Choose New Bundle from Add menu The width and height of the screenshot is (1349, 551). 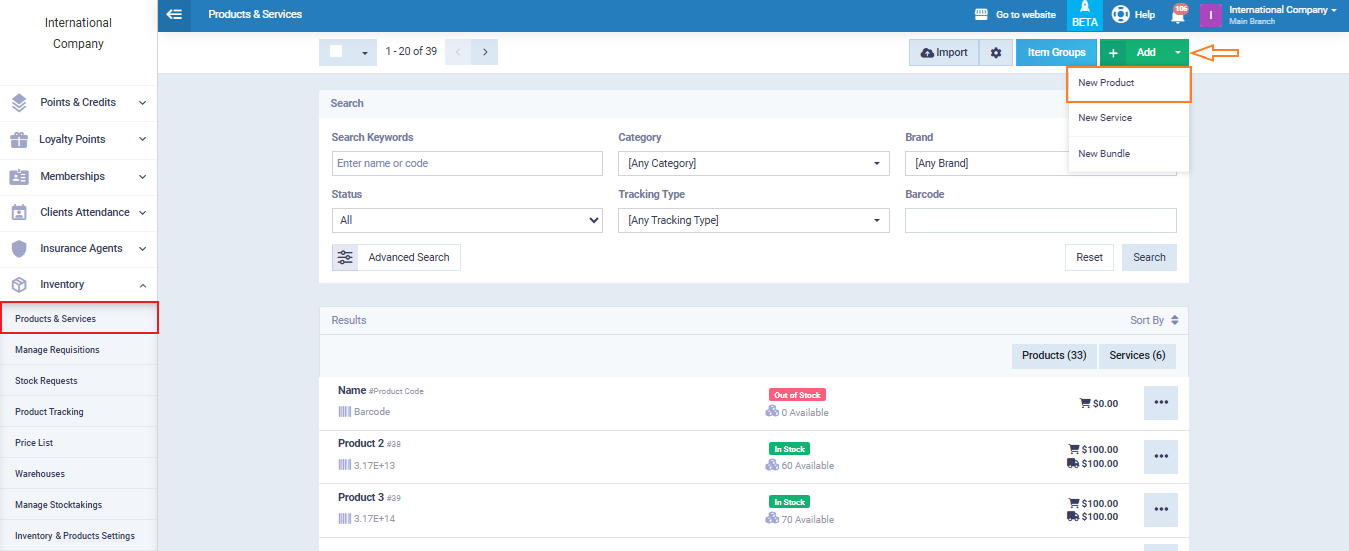coord(1104,154)
